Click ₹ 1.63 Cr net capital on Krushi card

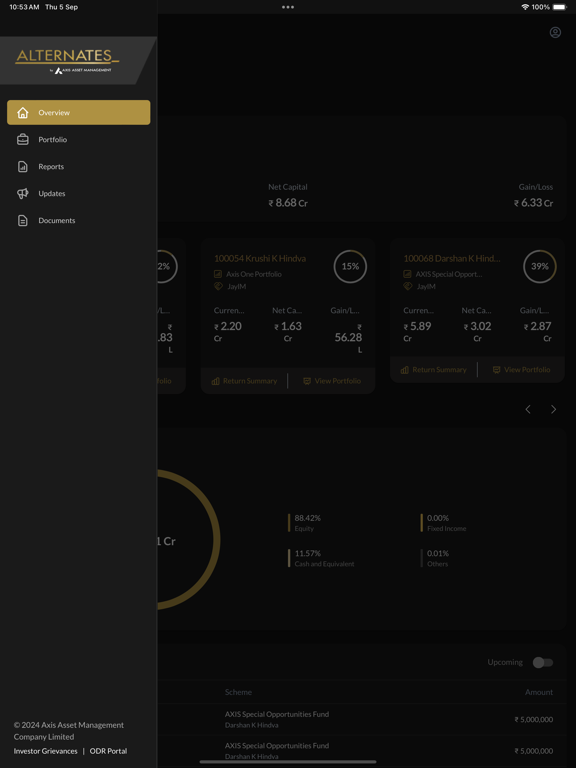[x=288, y=331]
